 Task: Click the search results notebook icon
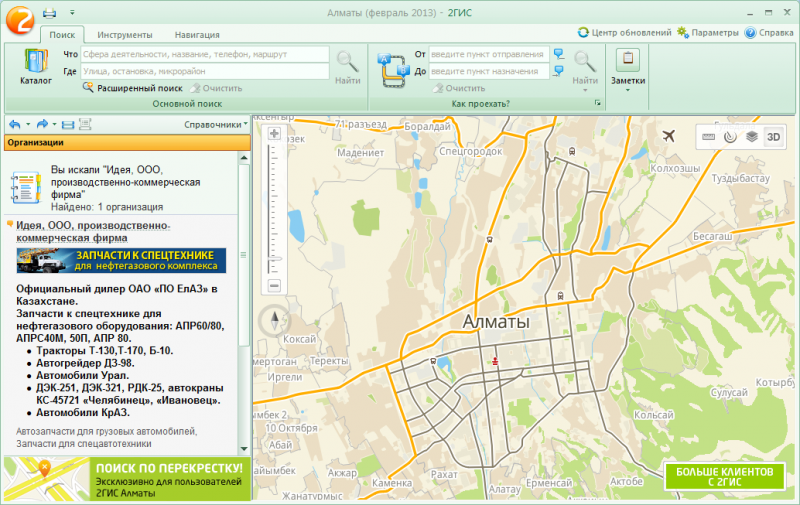[26, 188]
